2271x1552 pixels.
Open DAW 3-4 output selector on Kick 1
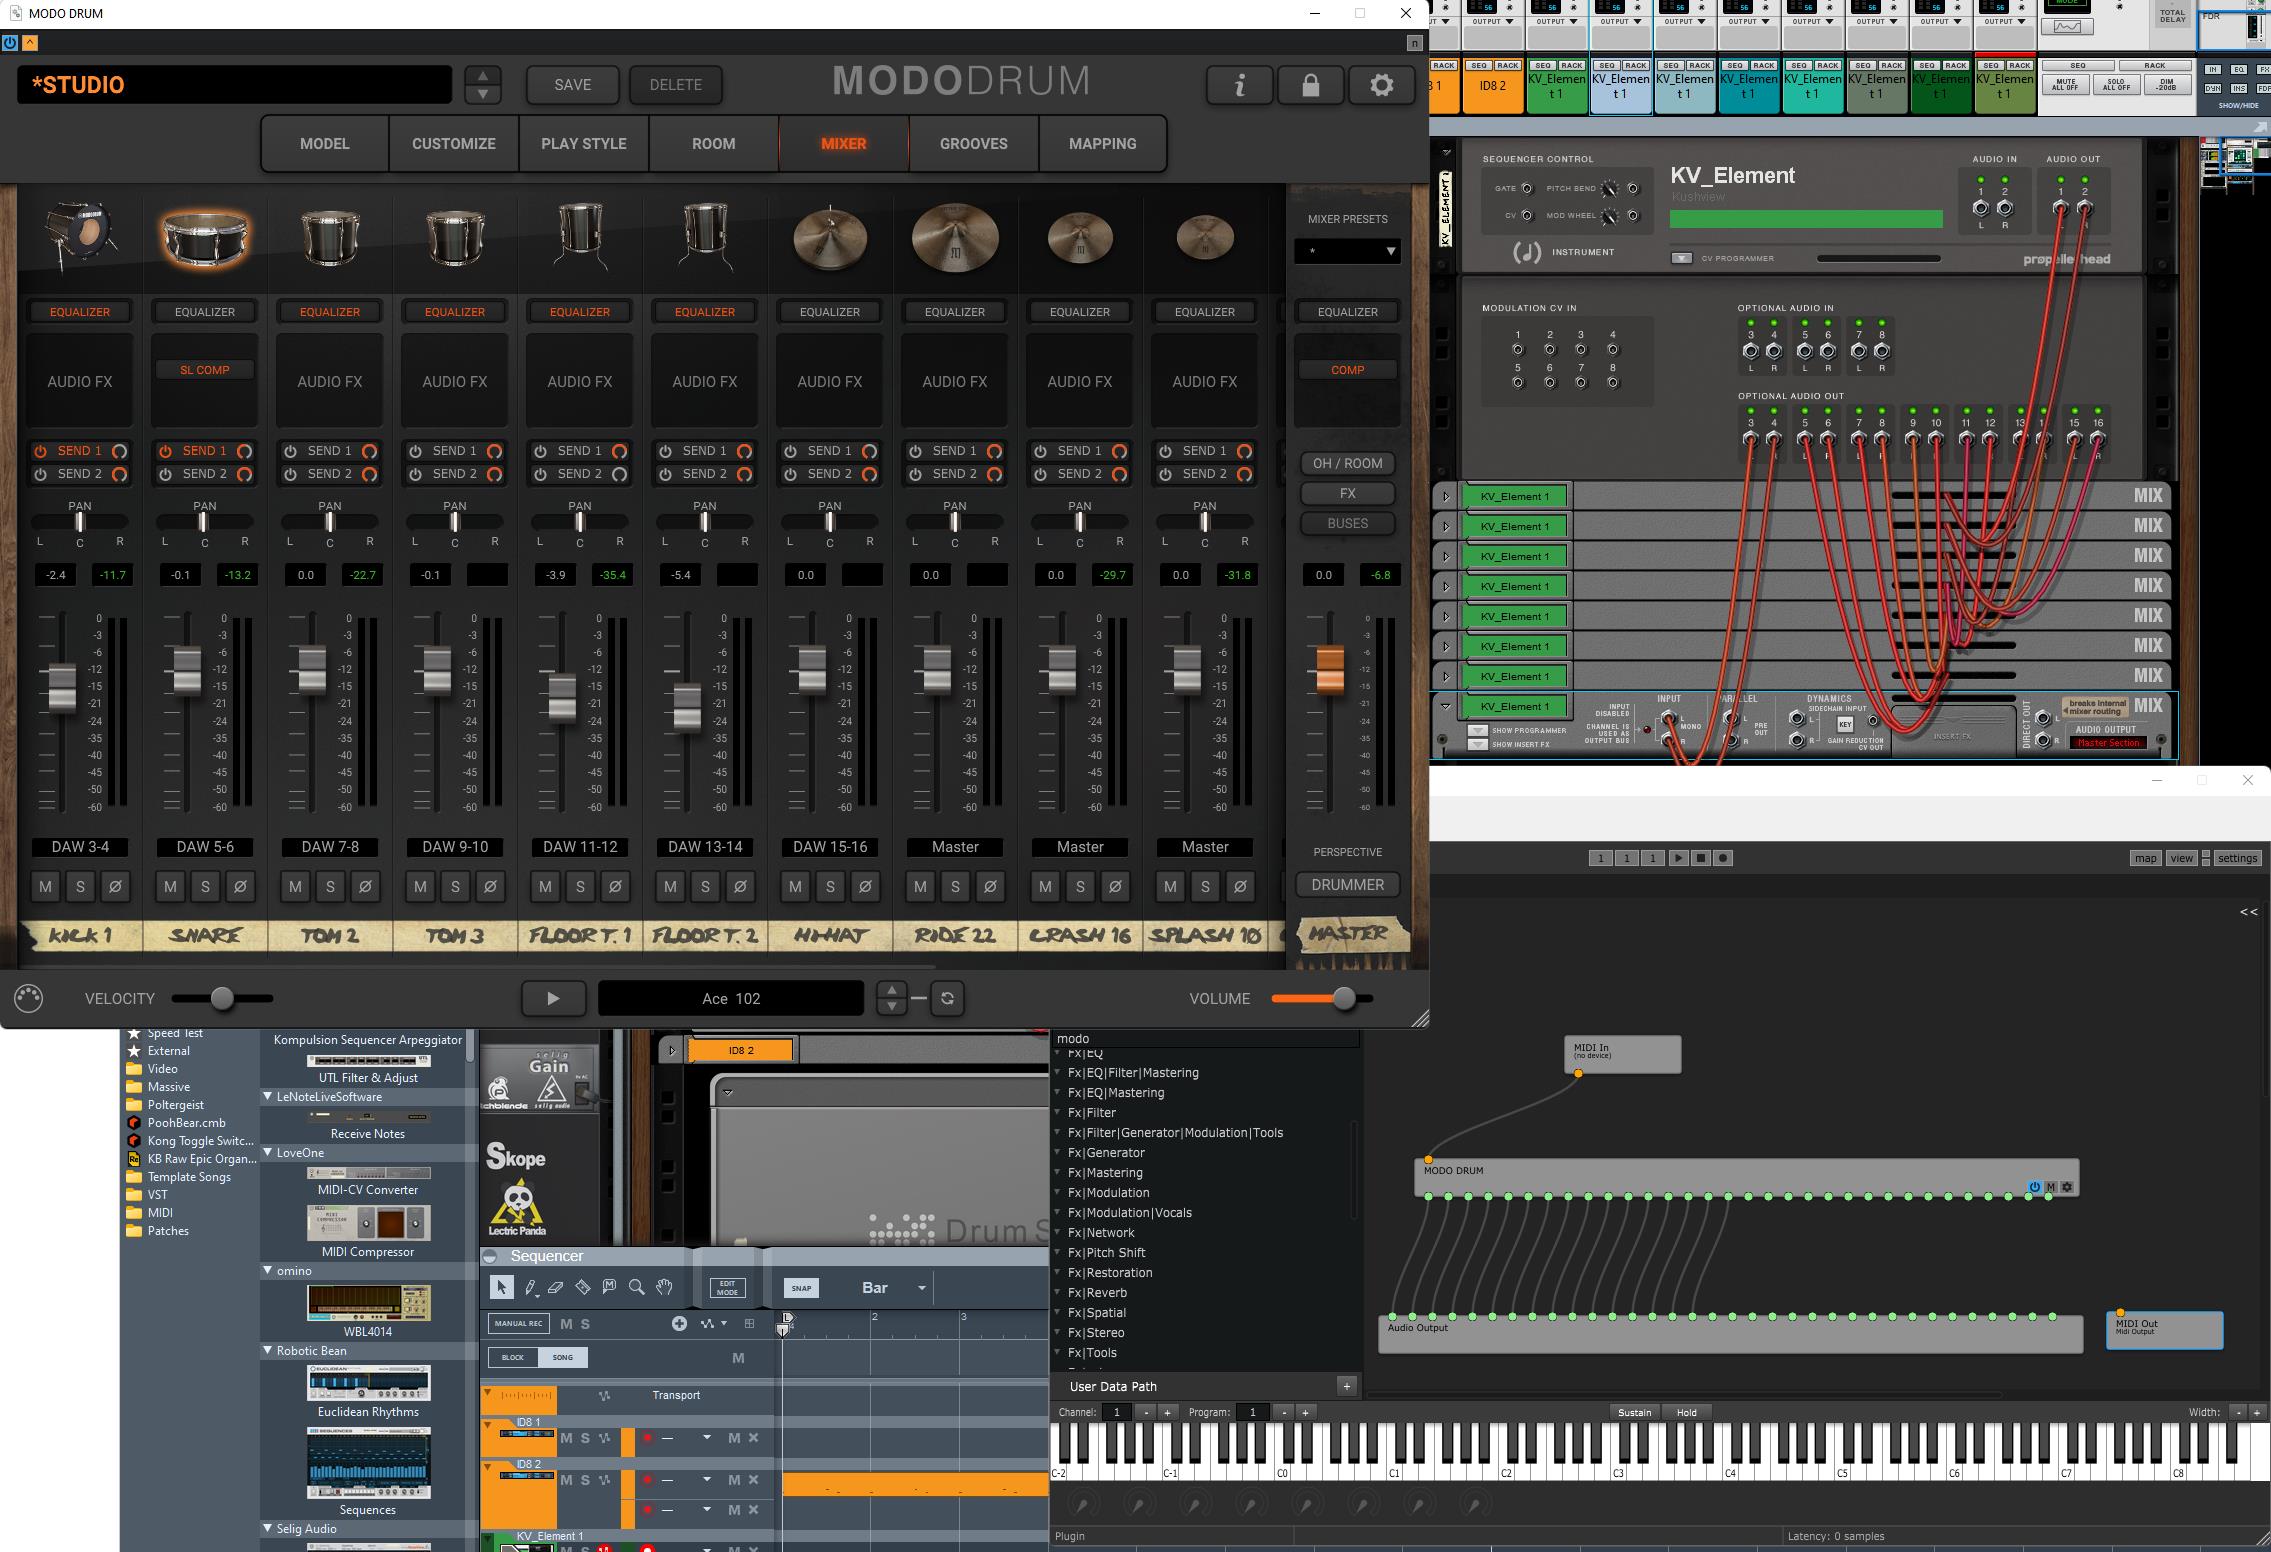click(x=80, y=847)
